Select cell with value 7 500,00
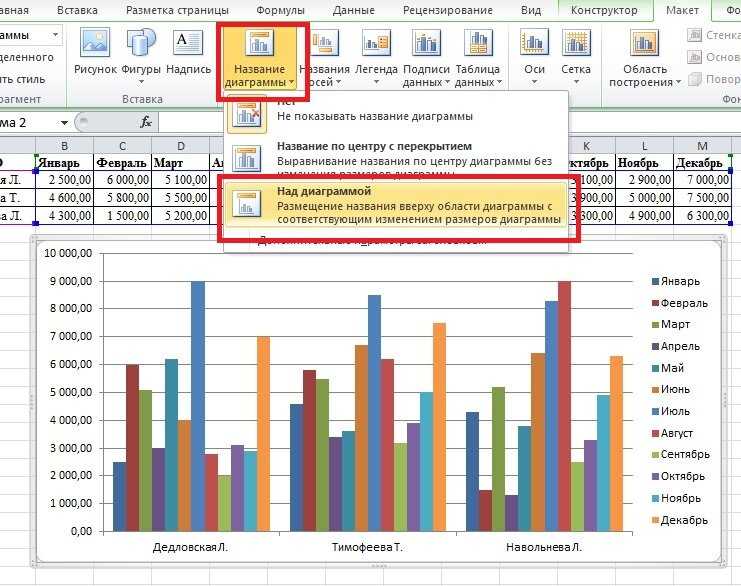Screen dimensions: 741x586 [702, 198]
